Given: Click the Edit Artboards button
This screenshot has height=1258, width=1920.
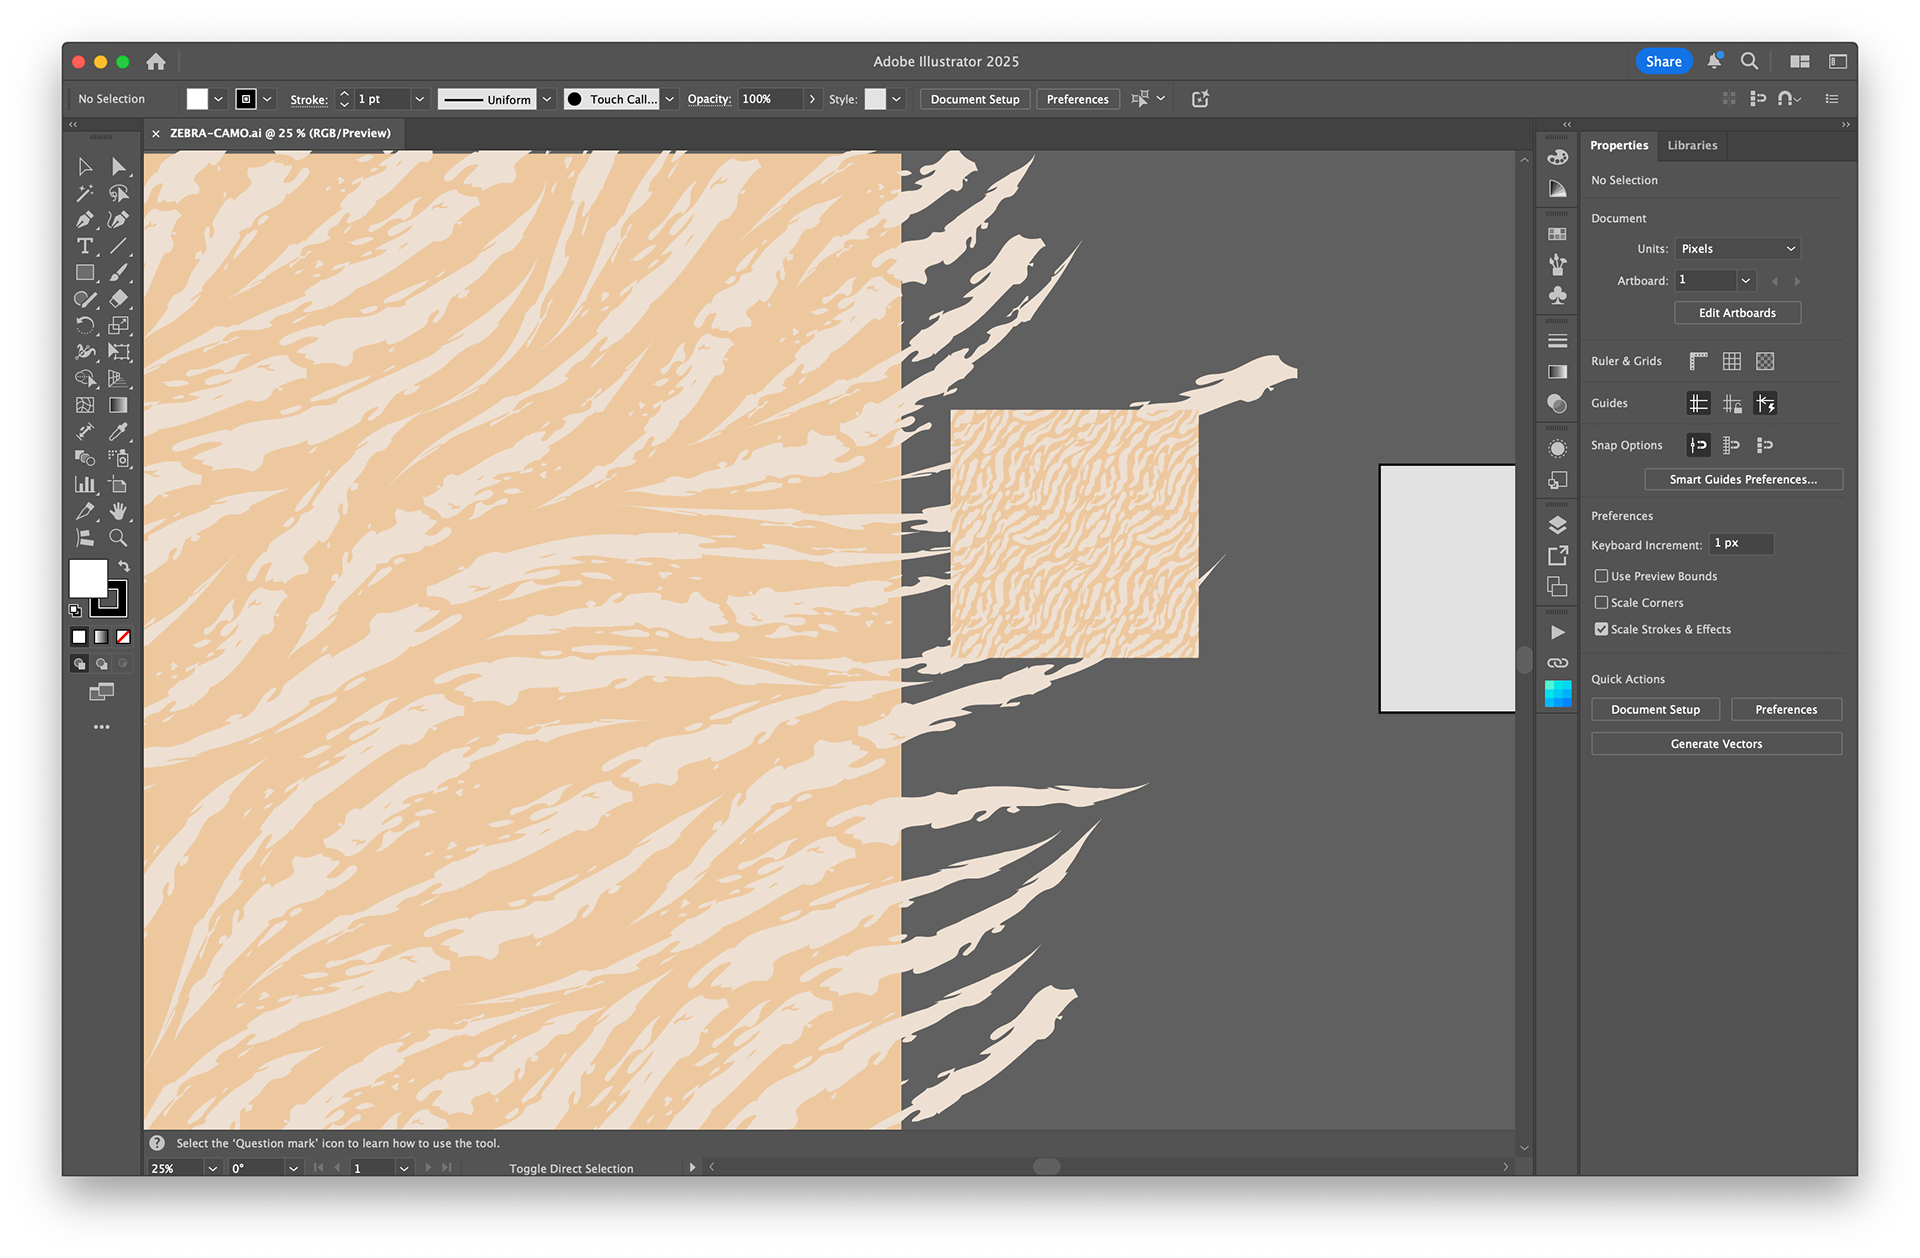Looking at the screenshot, I should click(1737, 313).
